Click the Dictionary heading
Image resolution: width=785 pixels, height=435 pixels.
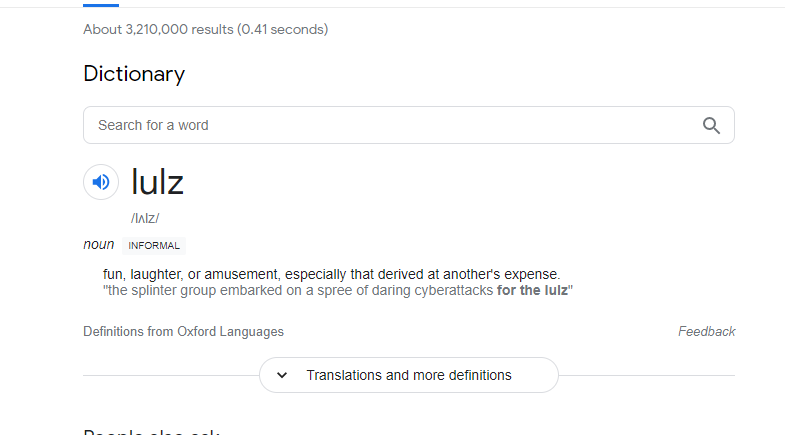pyautogui.click(x=134, y=74)
